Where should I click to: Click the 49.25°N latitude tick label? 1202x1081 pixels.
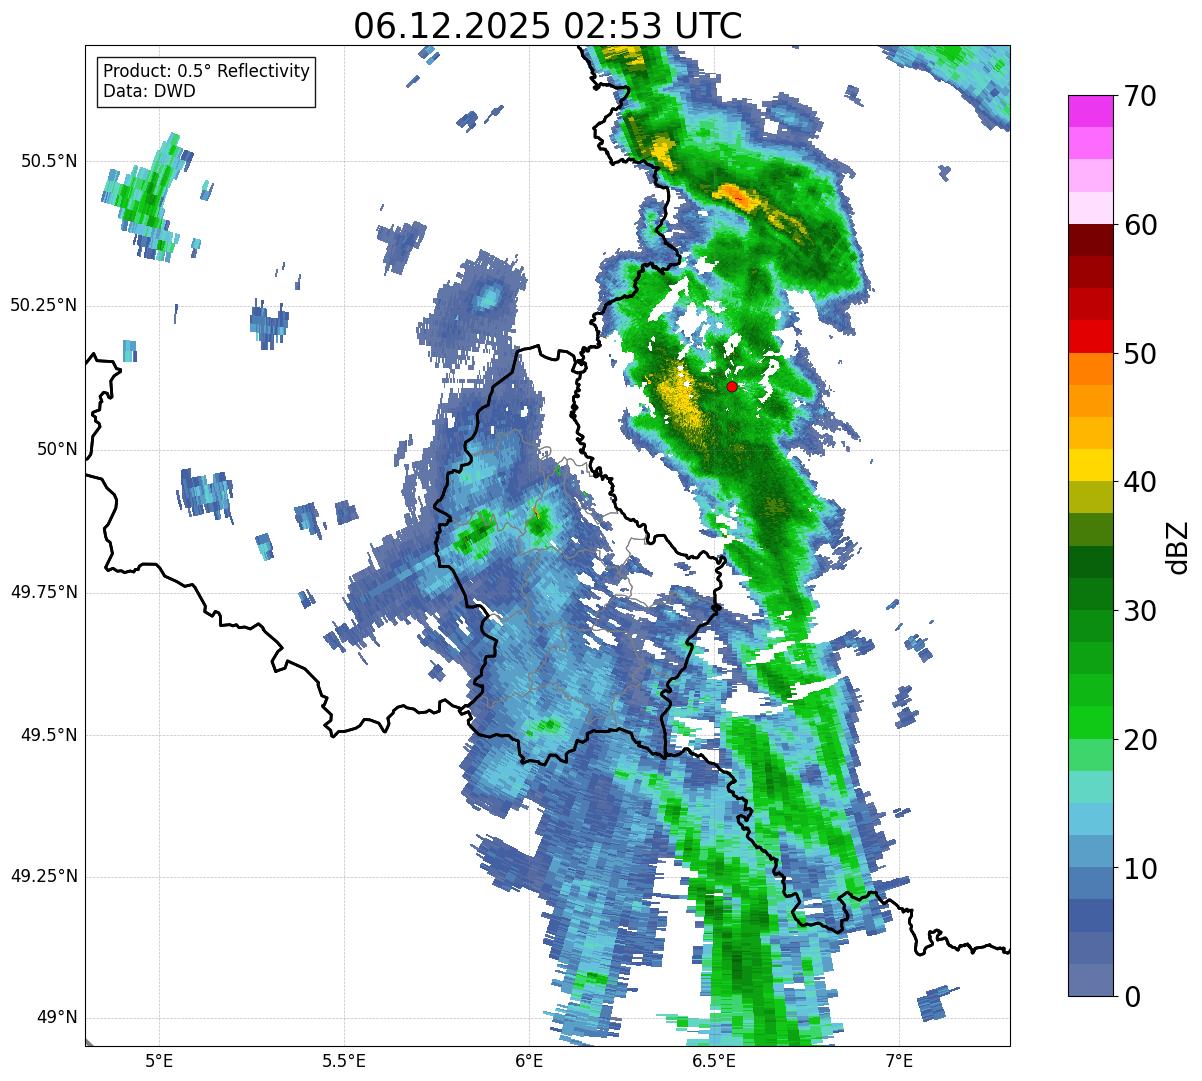point(44,877)
